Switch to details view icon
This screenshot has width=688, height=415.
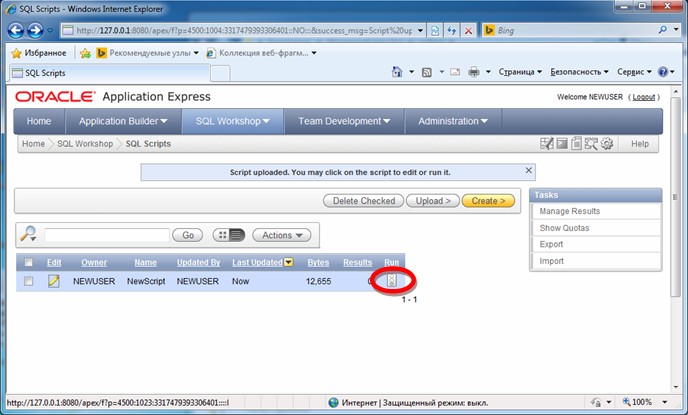click(x=236, y=235)
